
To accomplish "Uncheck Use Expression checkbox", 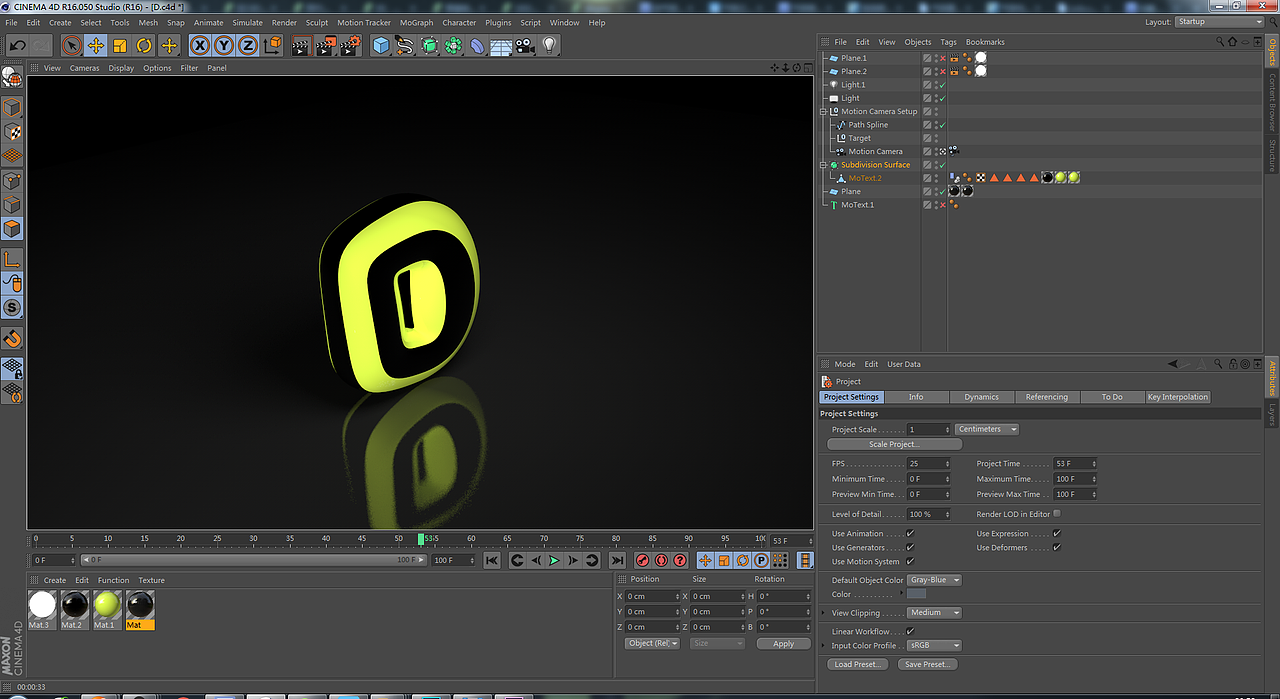I will (1057, 534).
